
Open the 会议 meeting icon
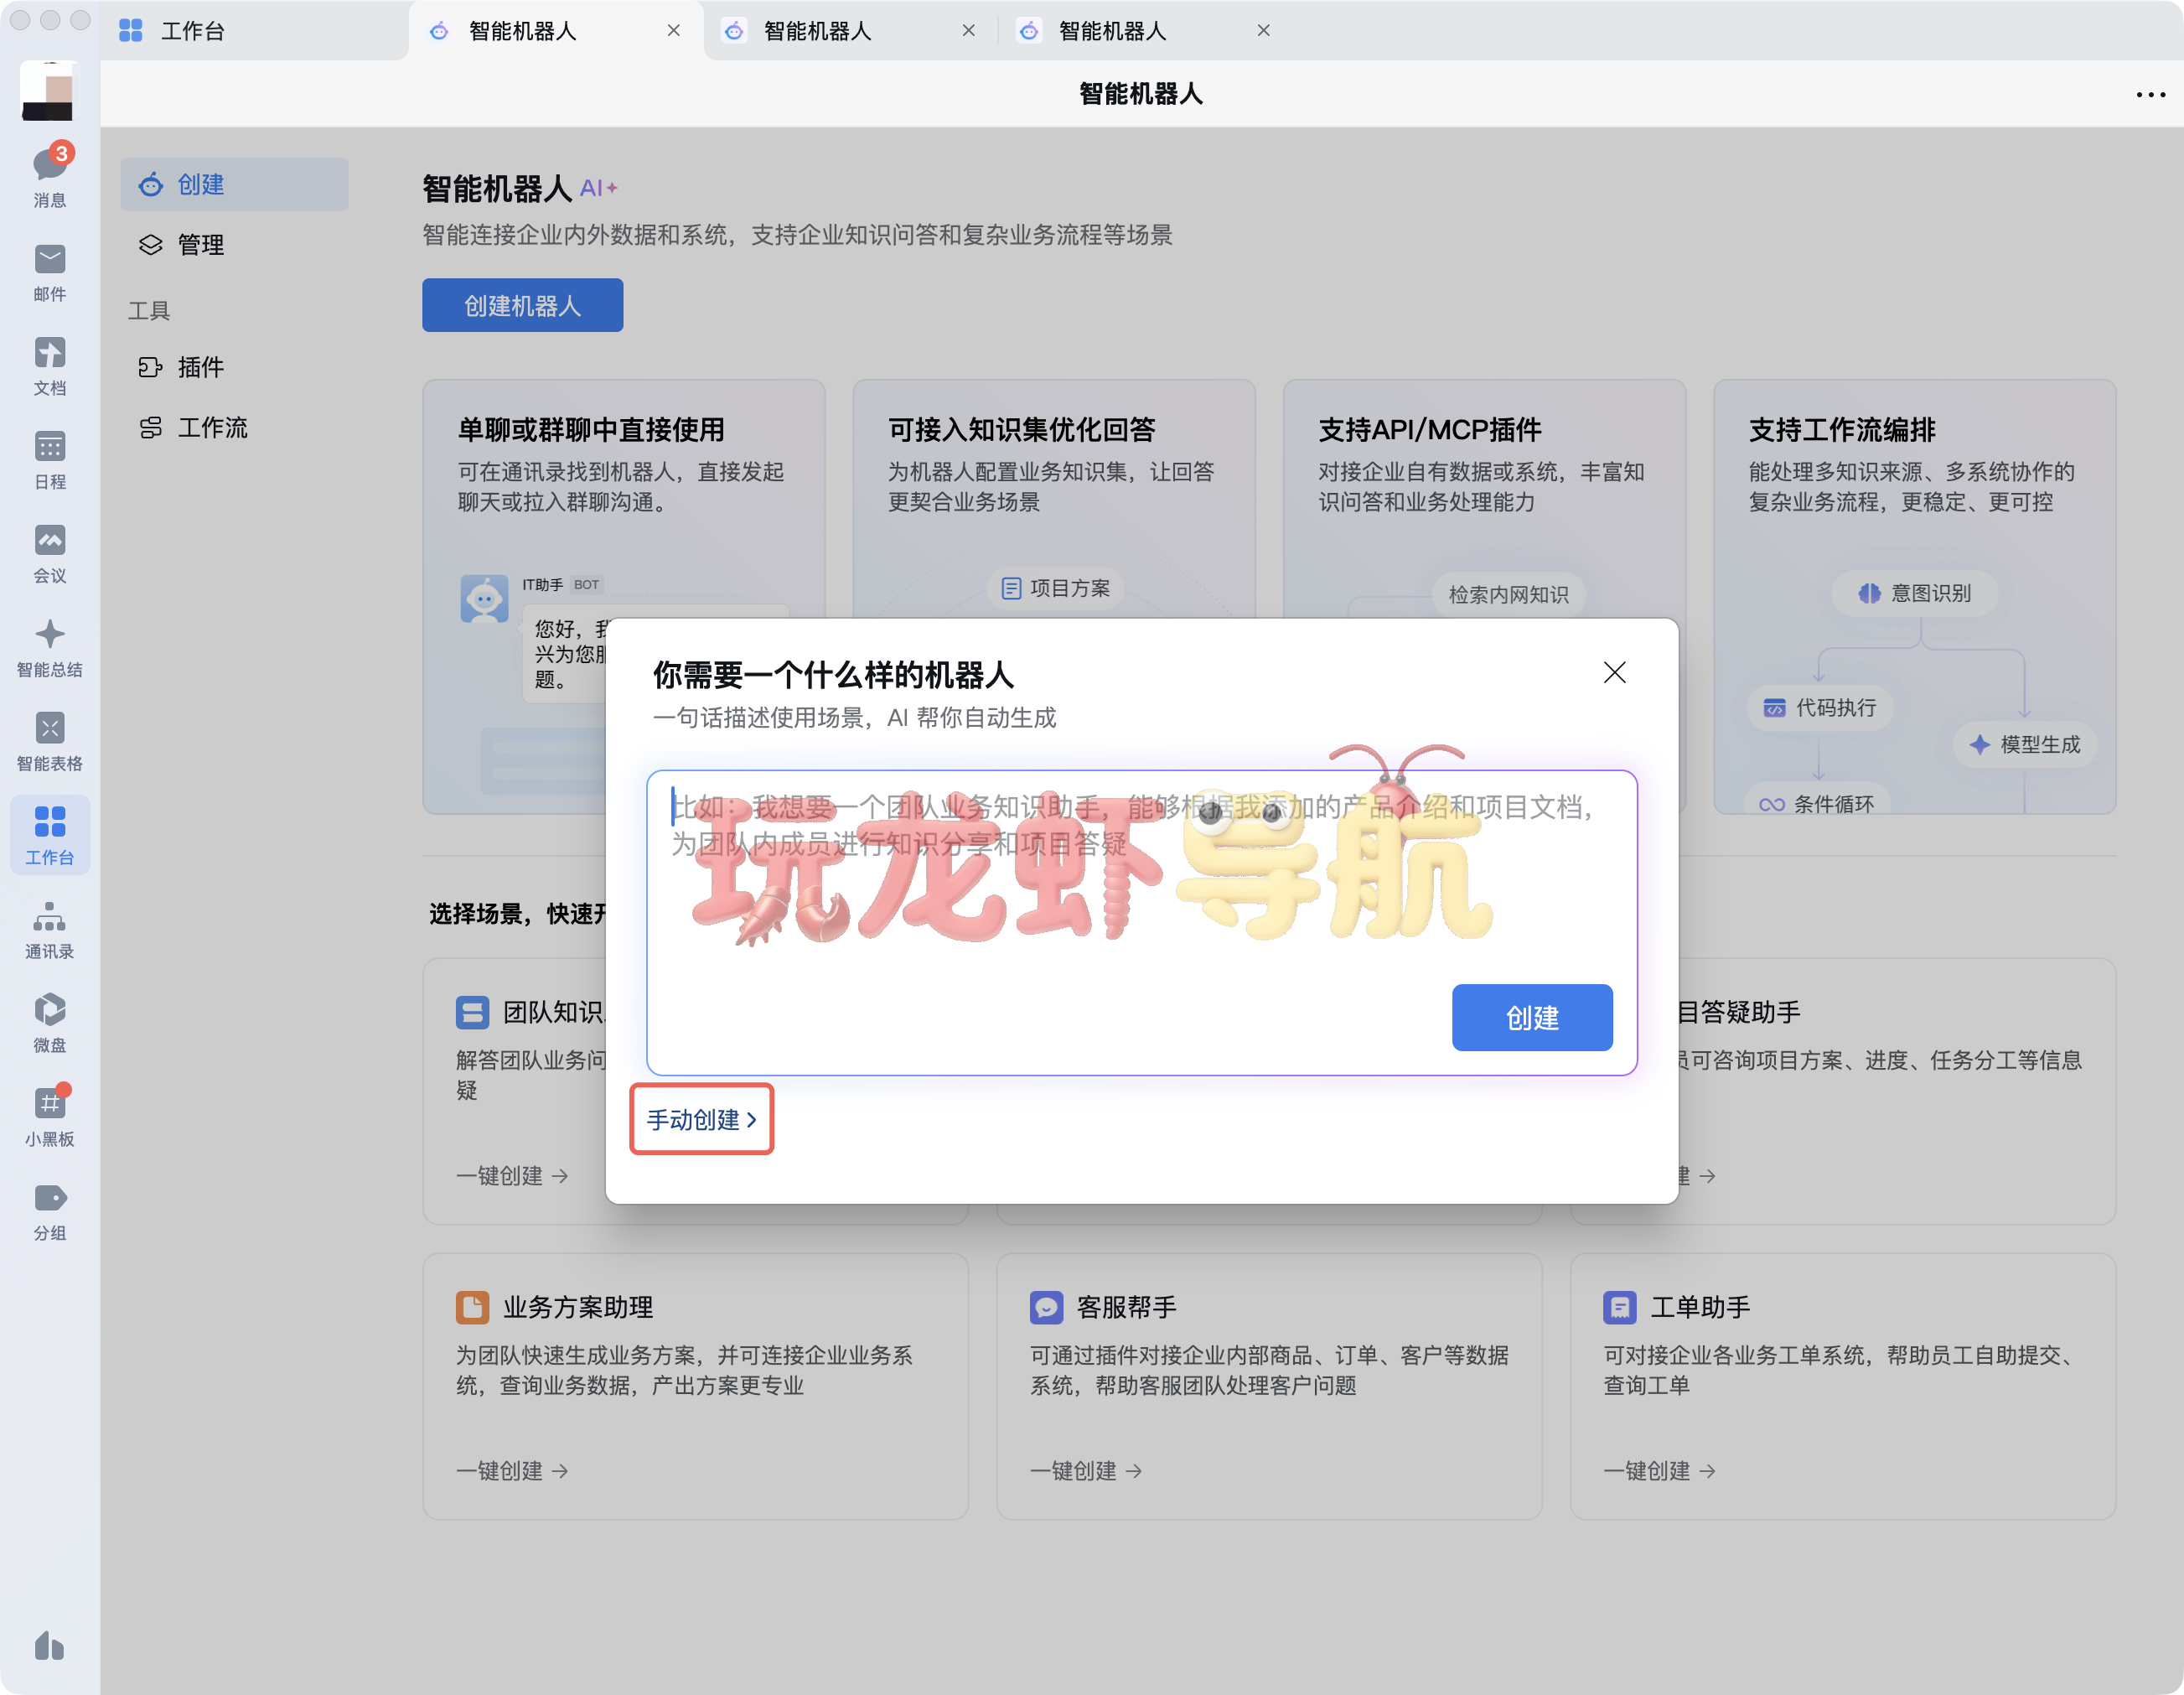click(49, 554)
